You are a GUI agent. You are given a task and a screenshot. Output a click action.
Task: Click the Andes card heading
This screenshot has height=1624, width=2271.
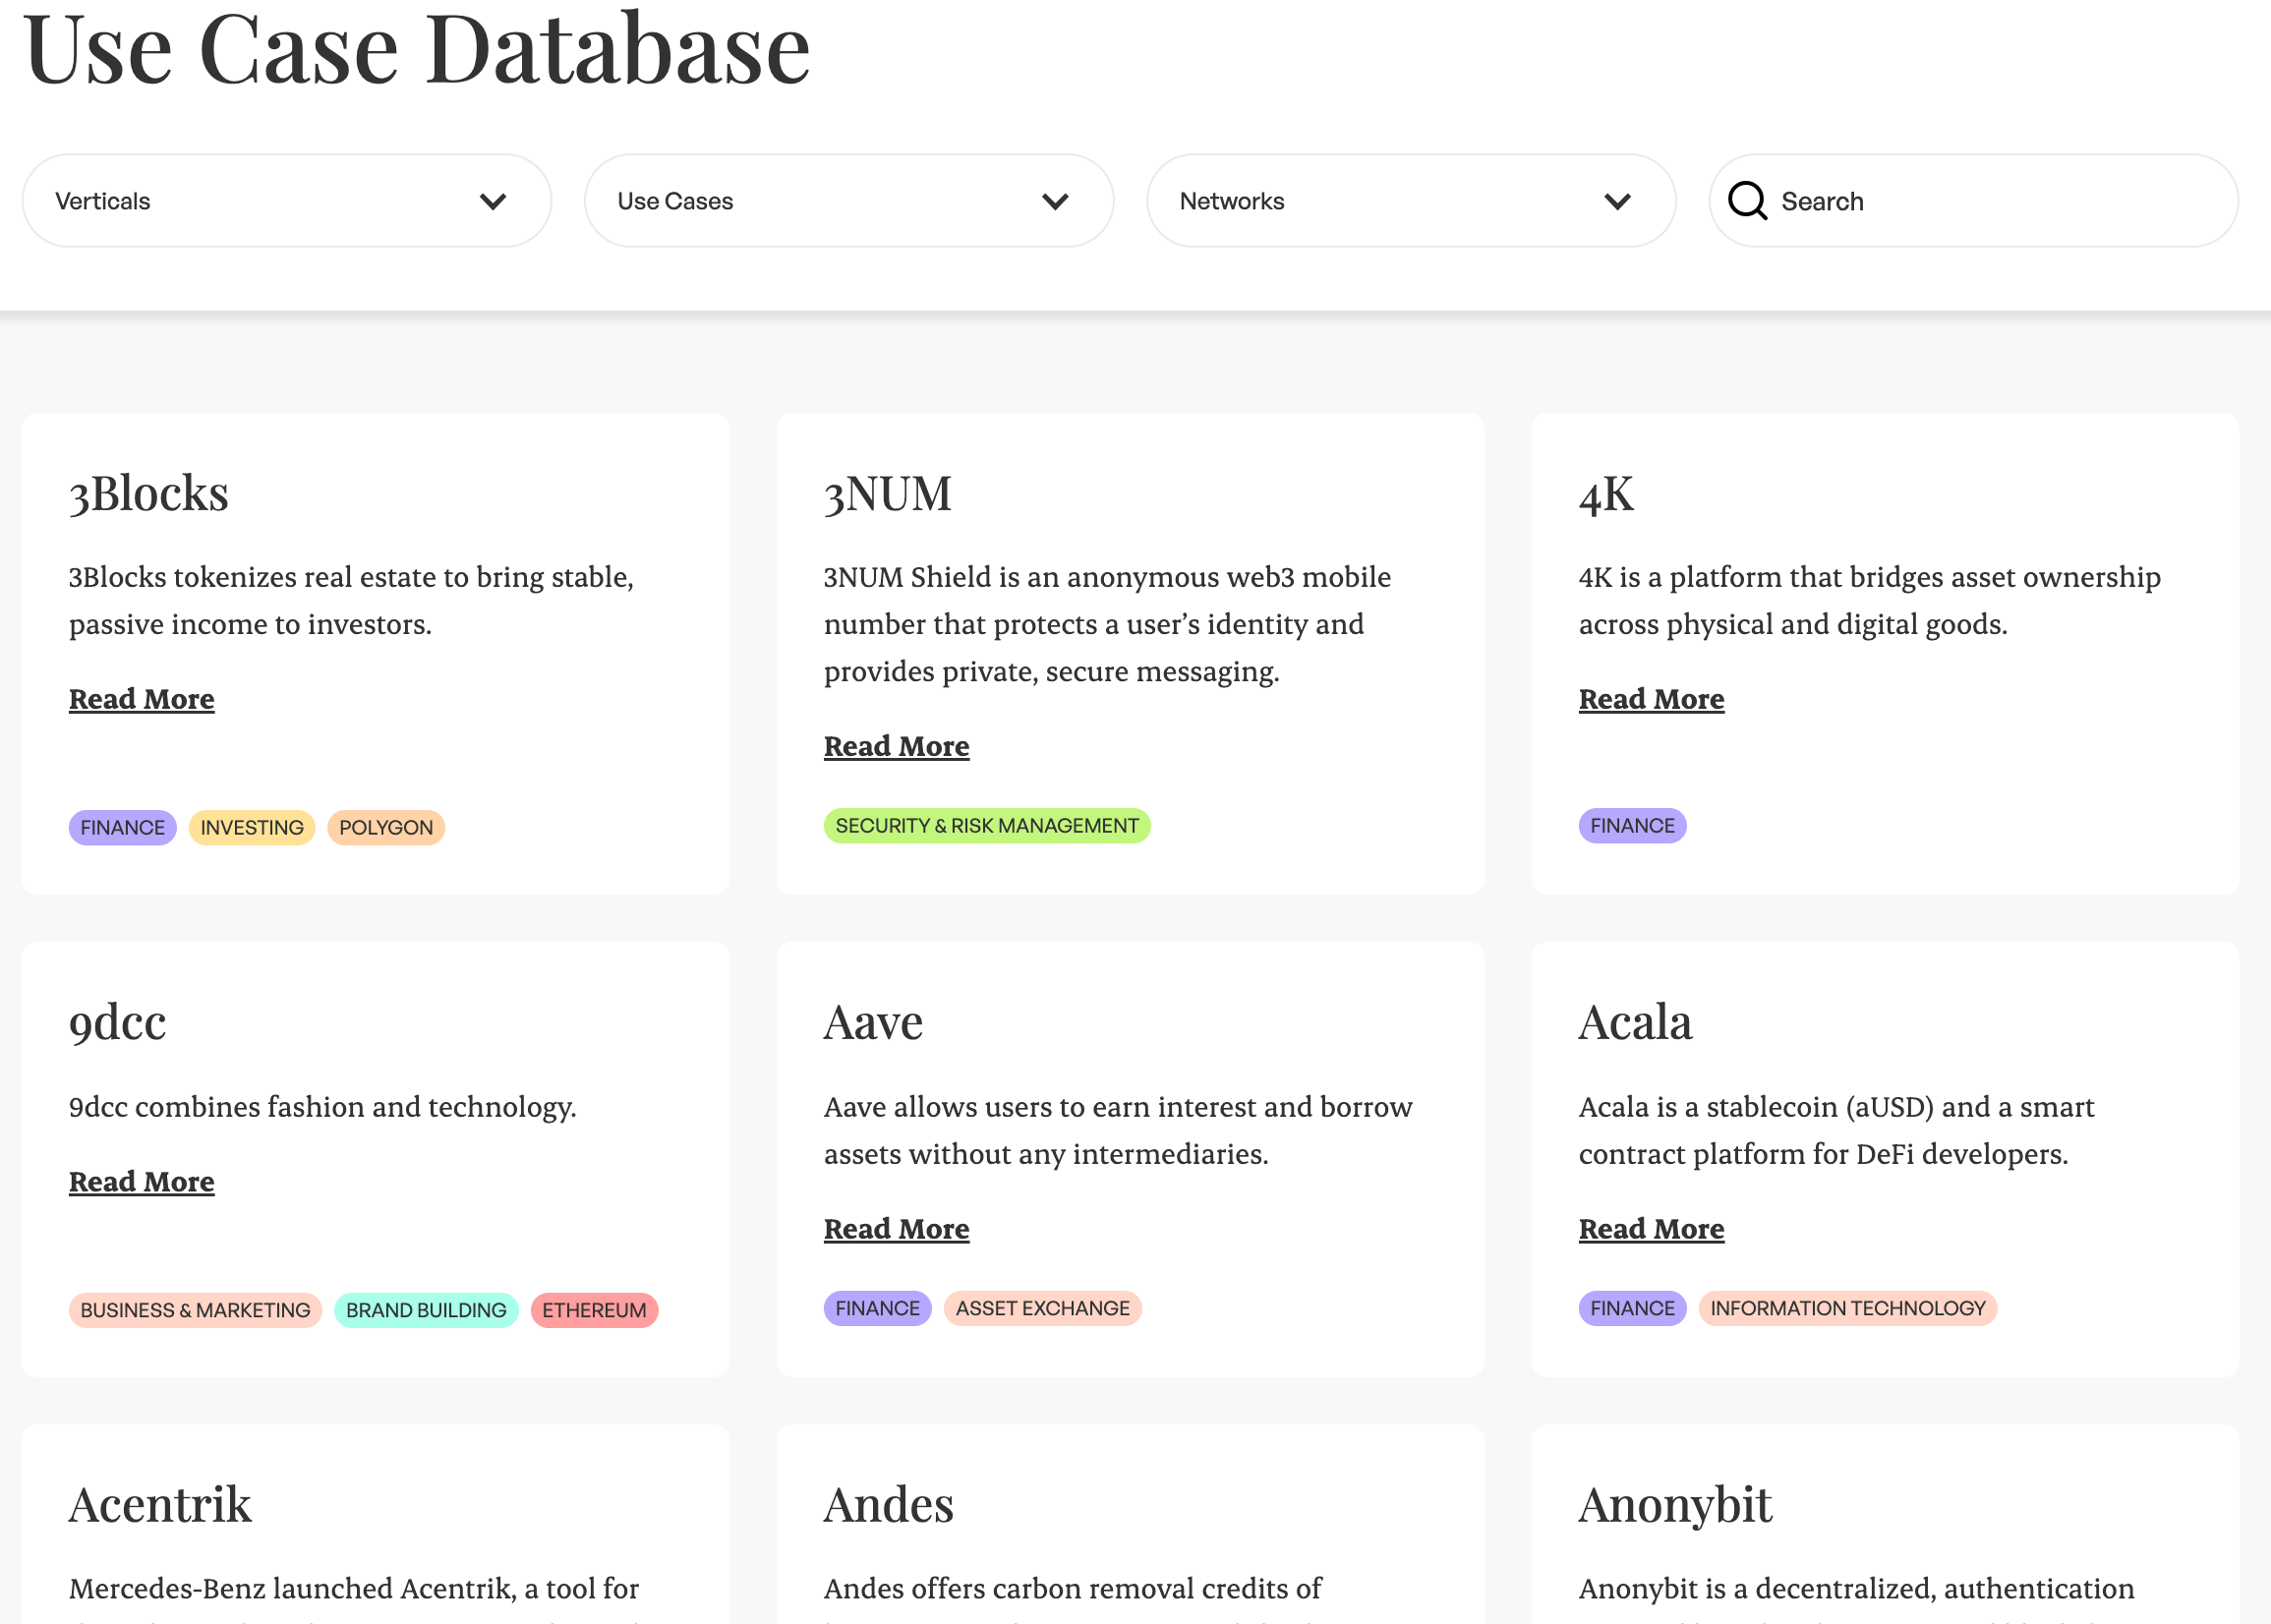click(x=888, y=1505)
